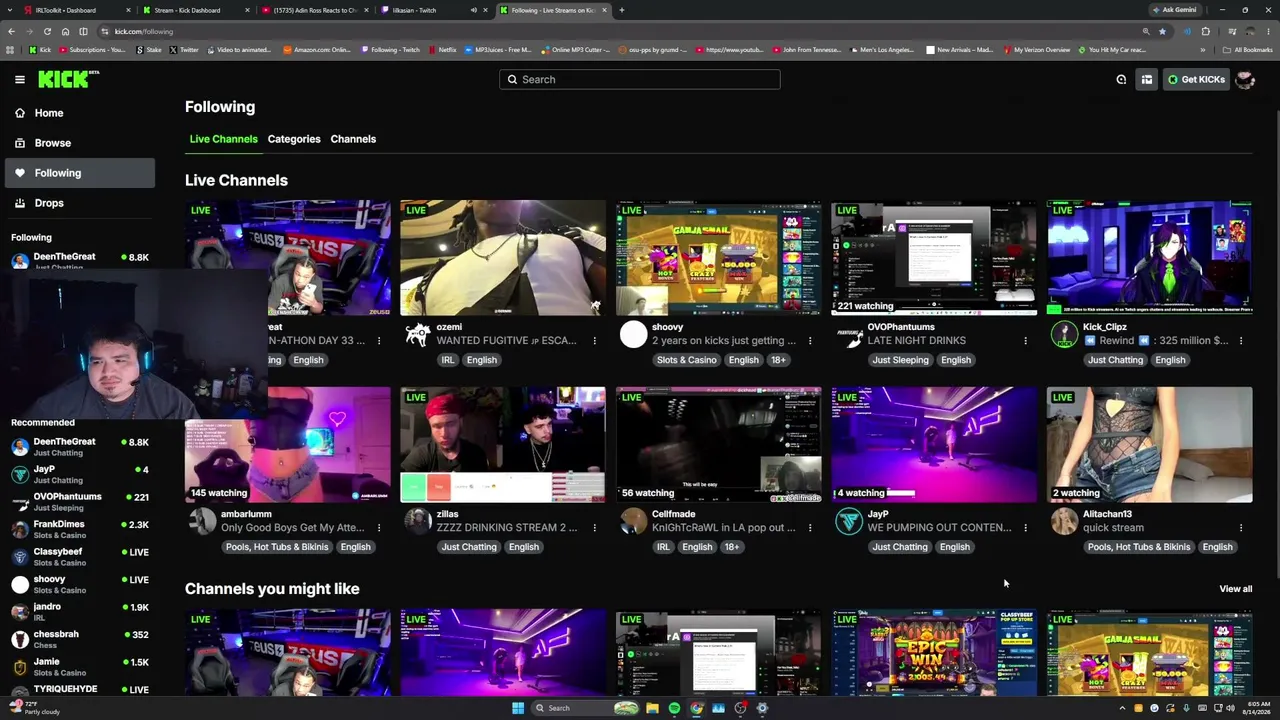
Task: Open Cellfmade channel avatar
Action: tap(634, 521)
